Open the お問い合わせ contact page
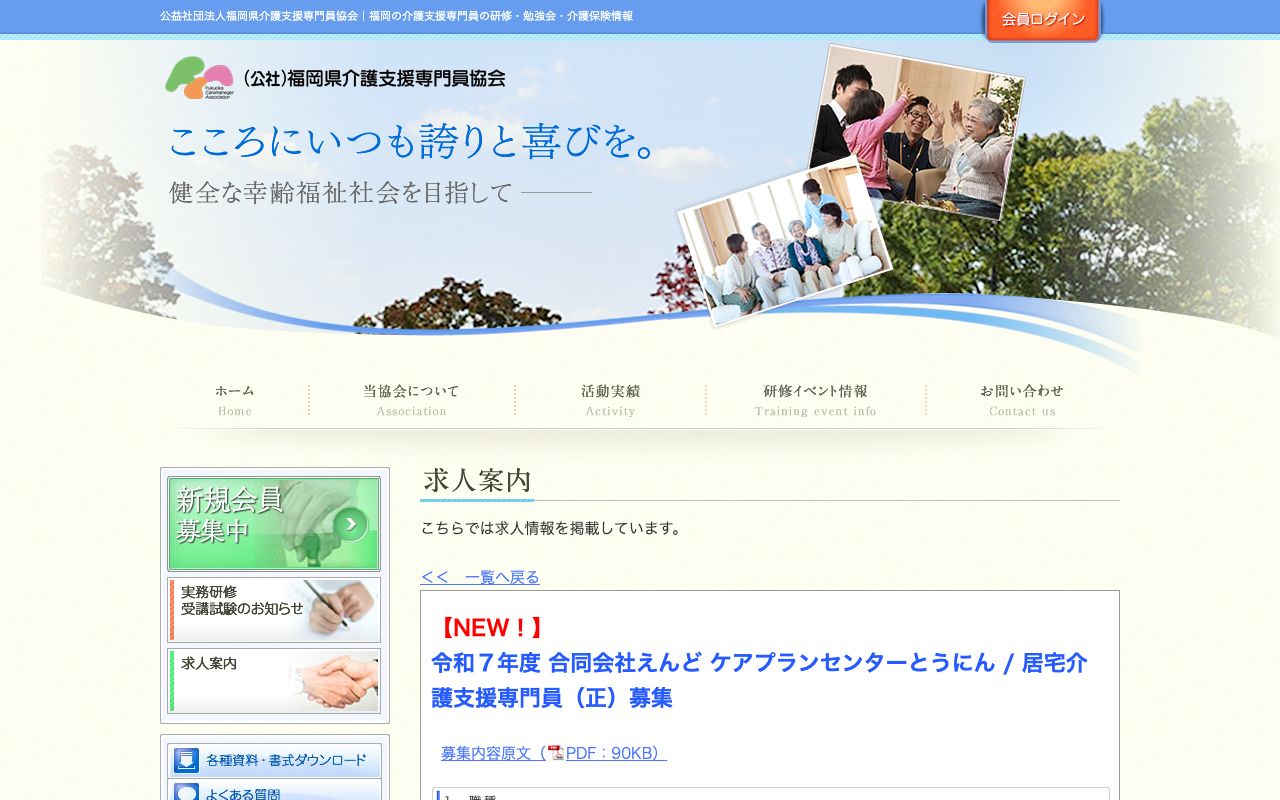This screenshot has height=800, width=1280. [x=1022, y=399]
